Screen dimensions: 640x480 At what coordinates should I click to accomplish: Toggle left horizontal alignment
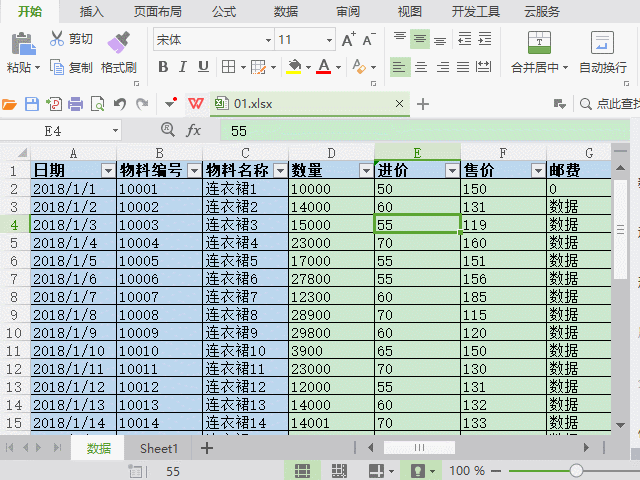pyautogui.click(x=399, y=67)
